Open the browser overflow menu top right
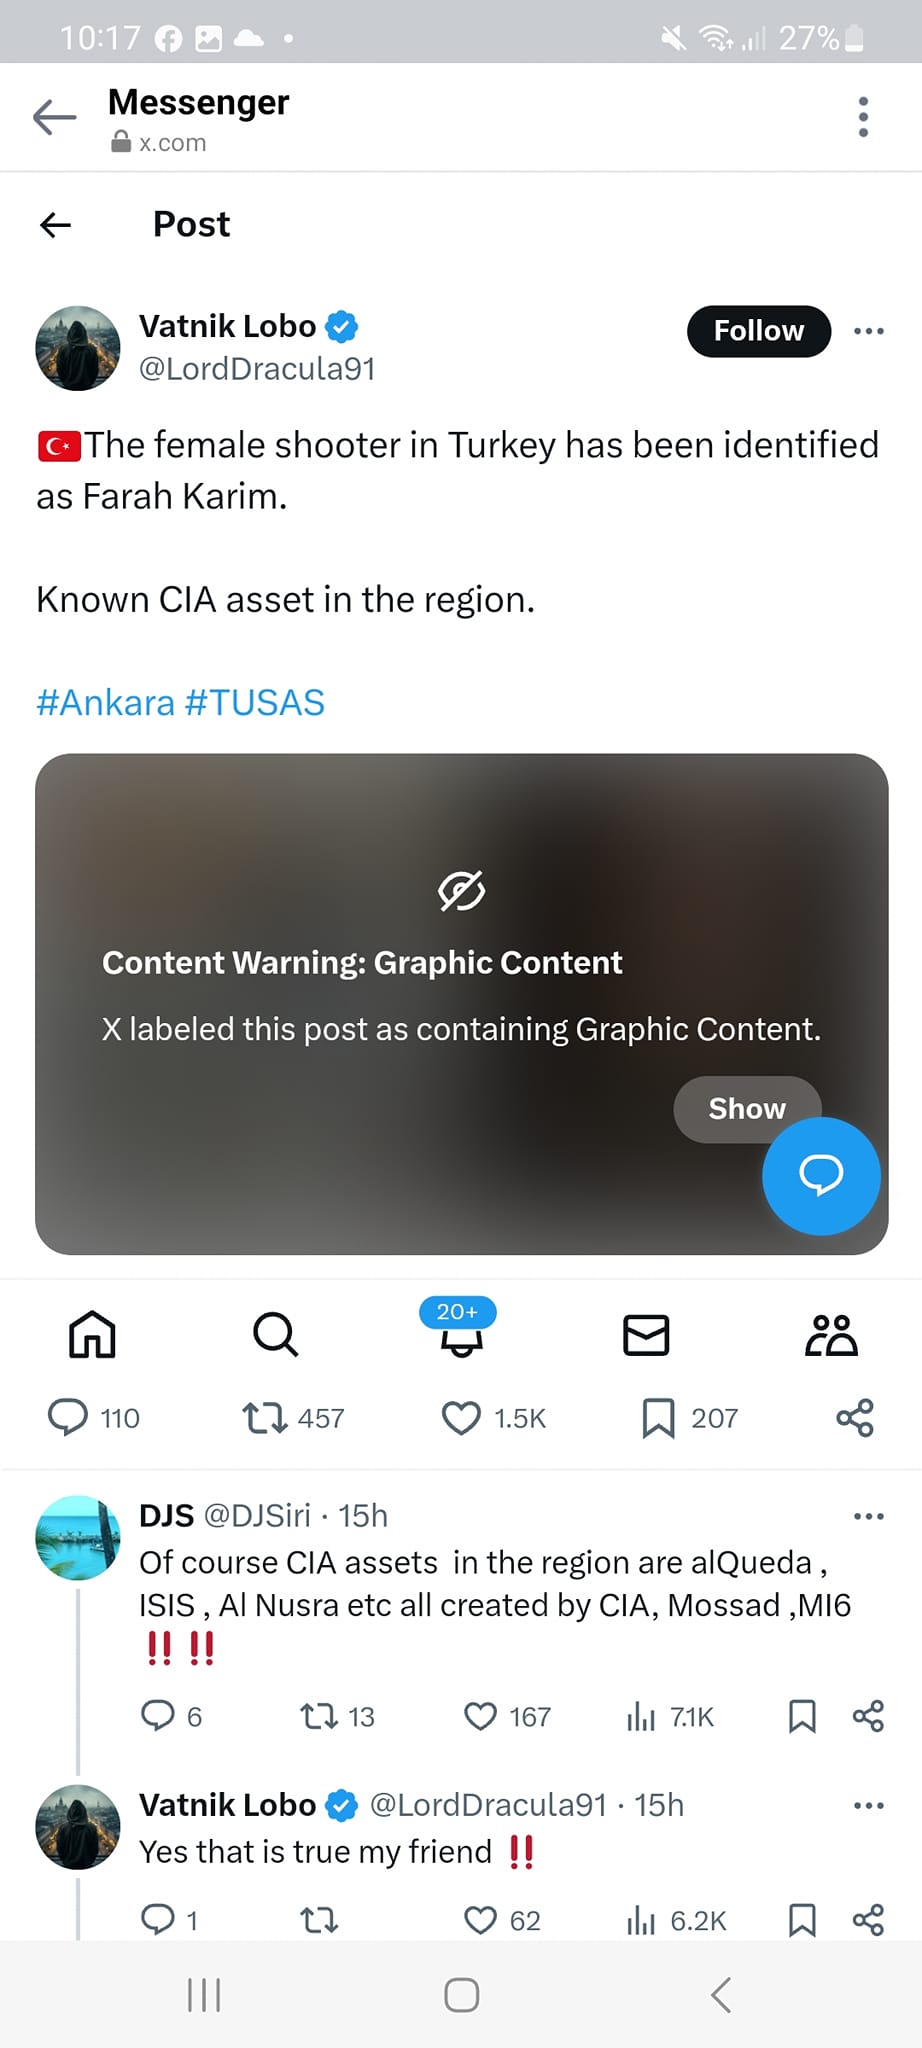This screenshot has height=2048, width=922. (863, 117)
